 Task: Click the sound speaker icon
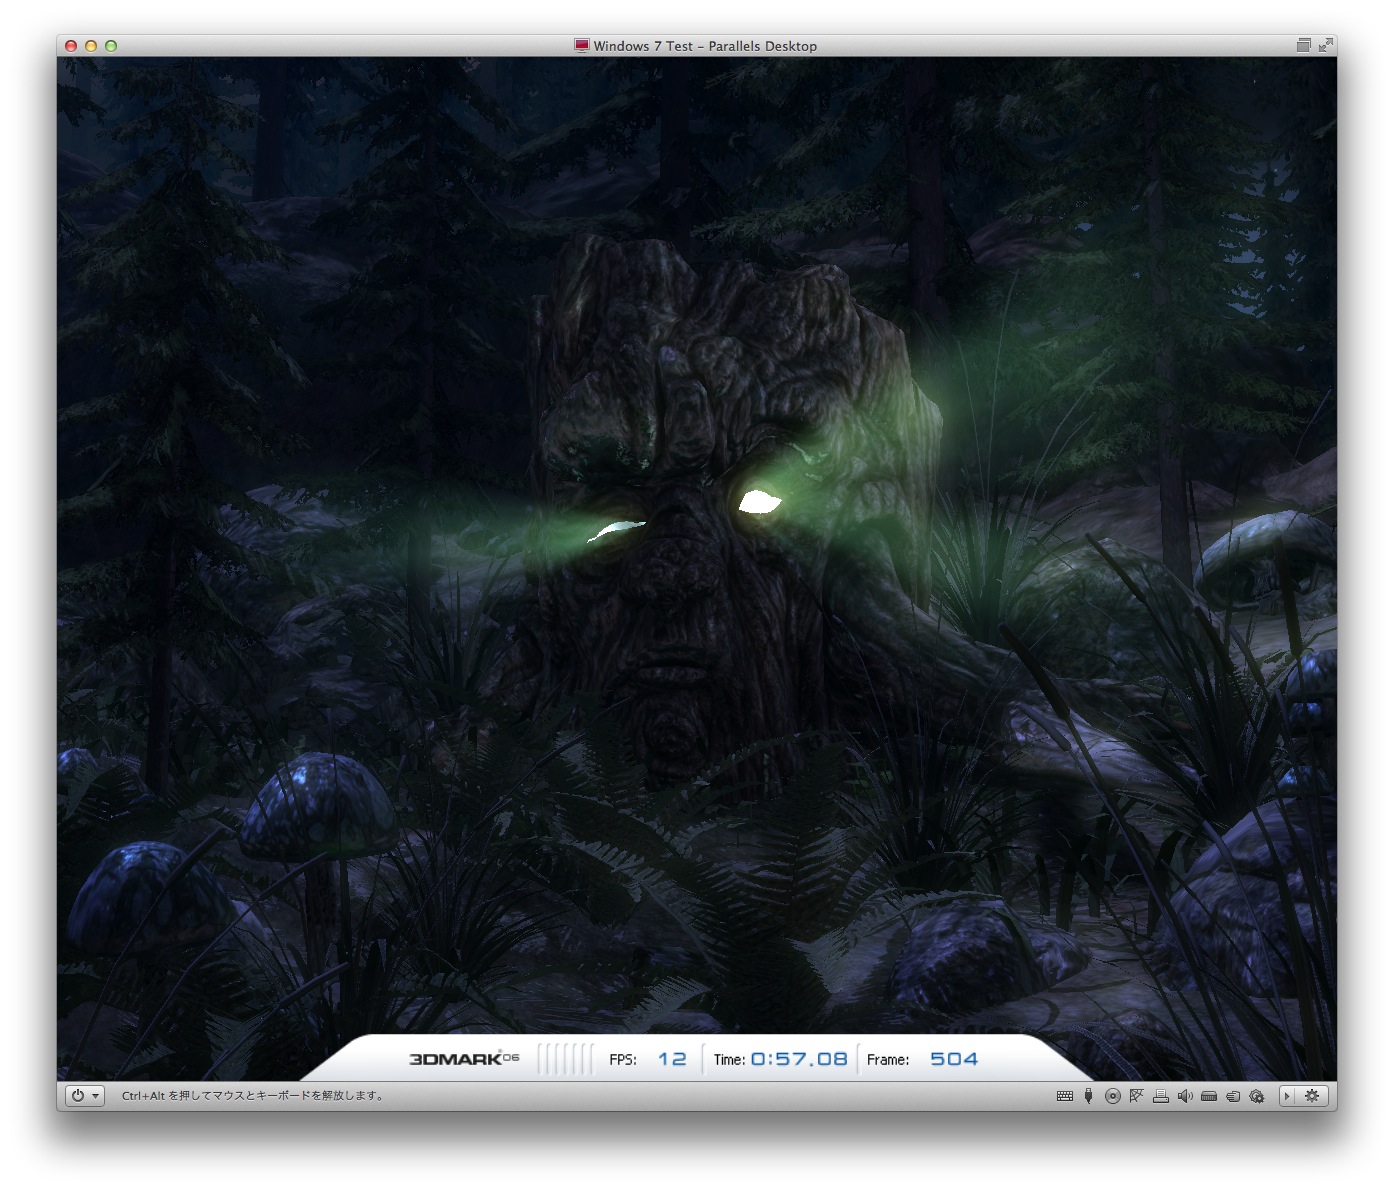coord(1185,1096)
